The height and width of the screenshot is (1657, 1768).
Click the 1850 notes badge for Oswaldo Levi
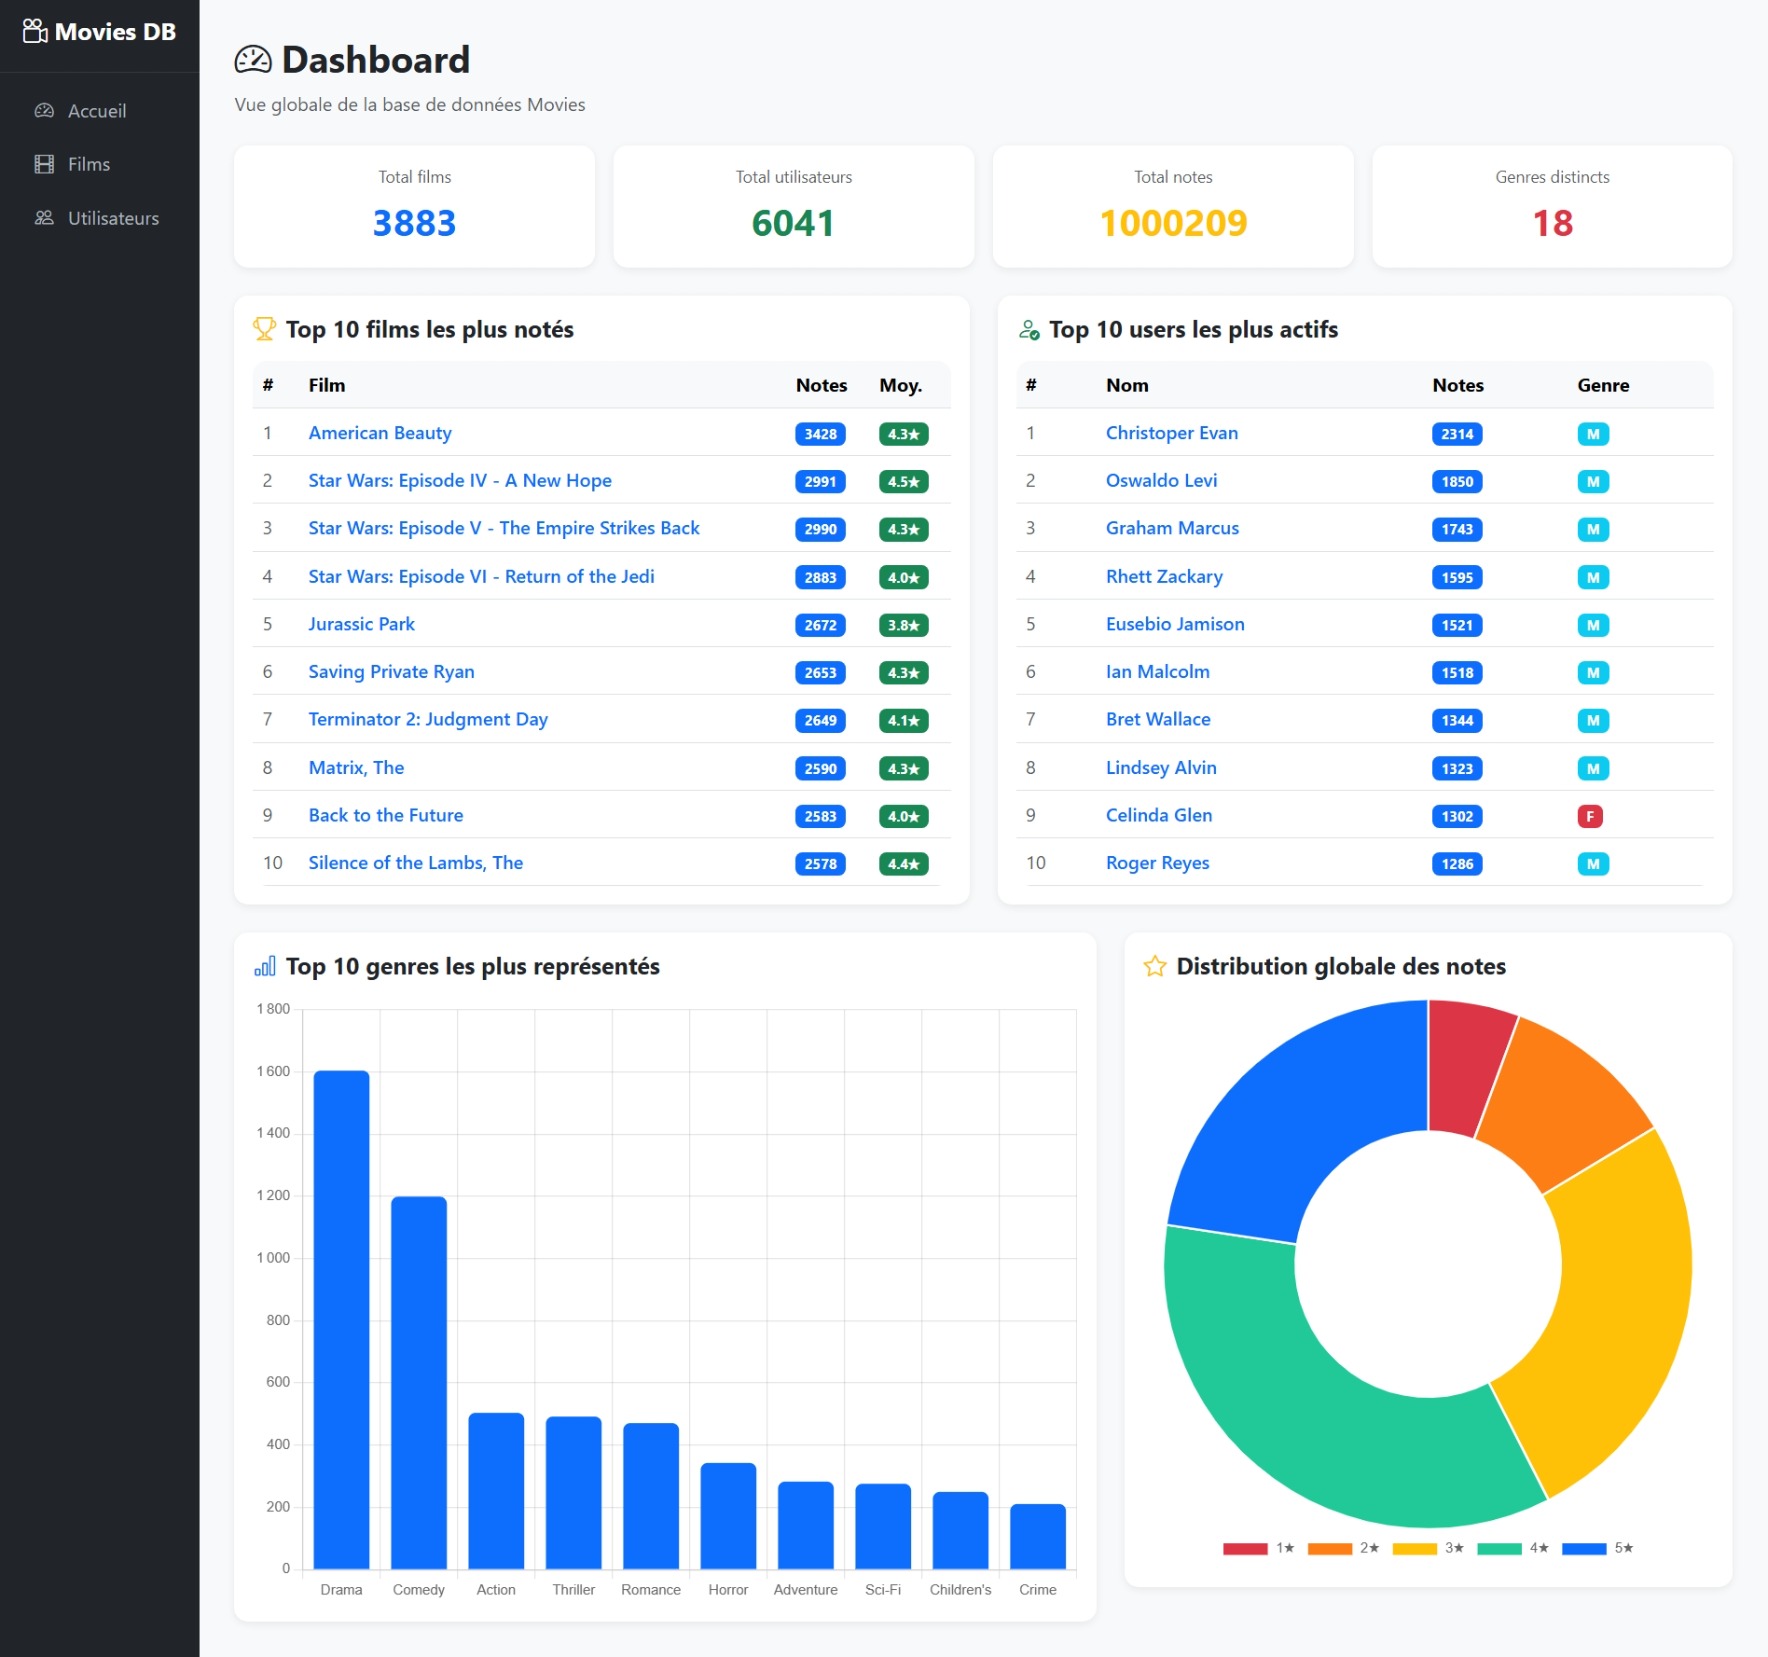1457,482
